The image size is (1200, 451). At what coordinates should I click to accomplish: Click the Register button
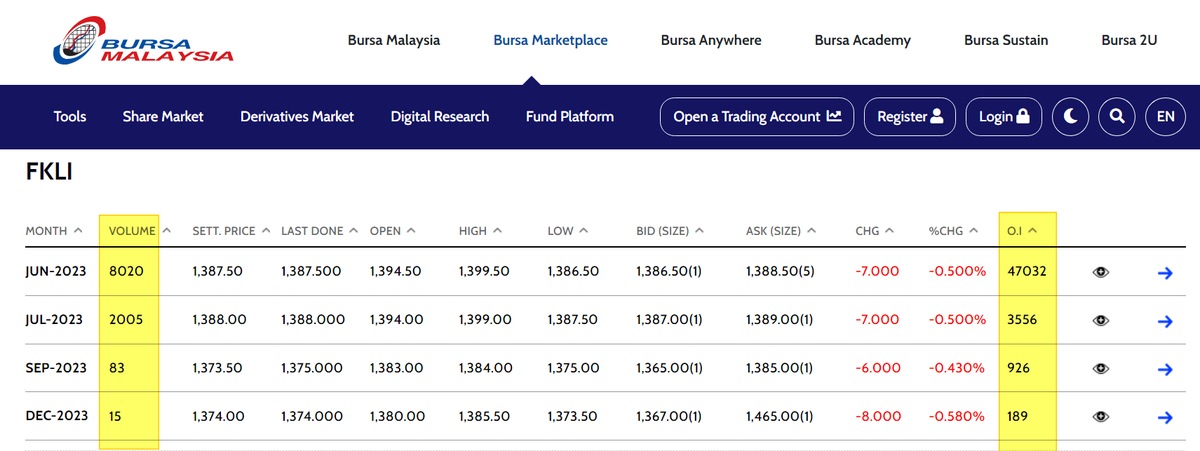(910, 117)
